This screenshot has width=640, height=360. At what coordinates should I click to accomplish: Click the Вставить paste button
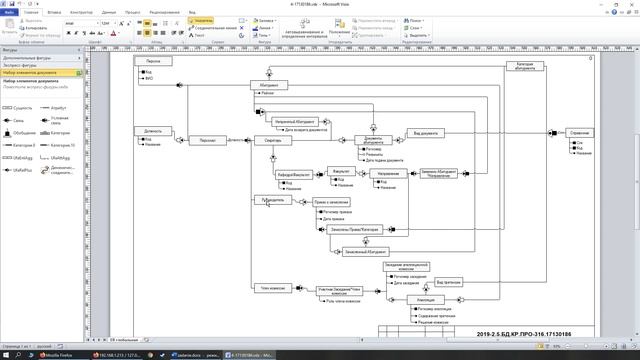[9, 27]
